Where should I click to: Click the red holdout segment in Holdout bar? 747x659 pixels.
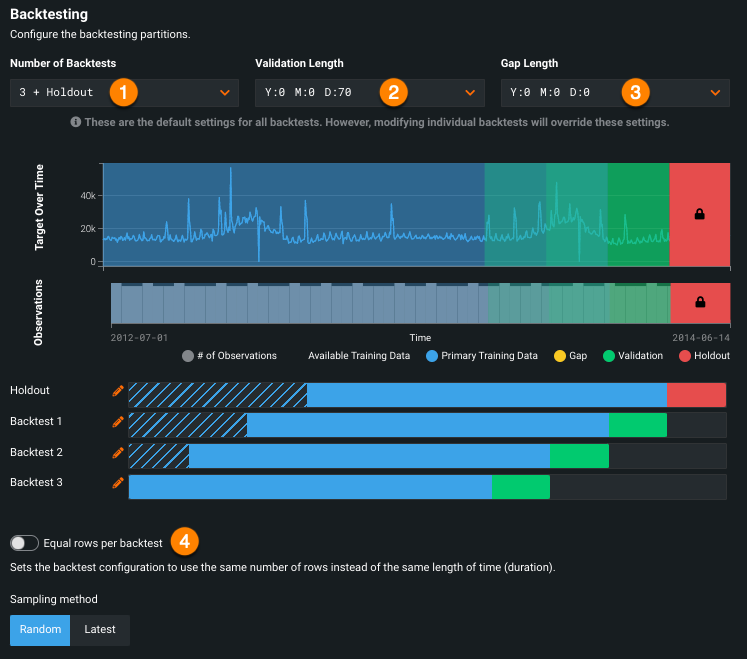click(x=696, y=395)
